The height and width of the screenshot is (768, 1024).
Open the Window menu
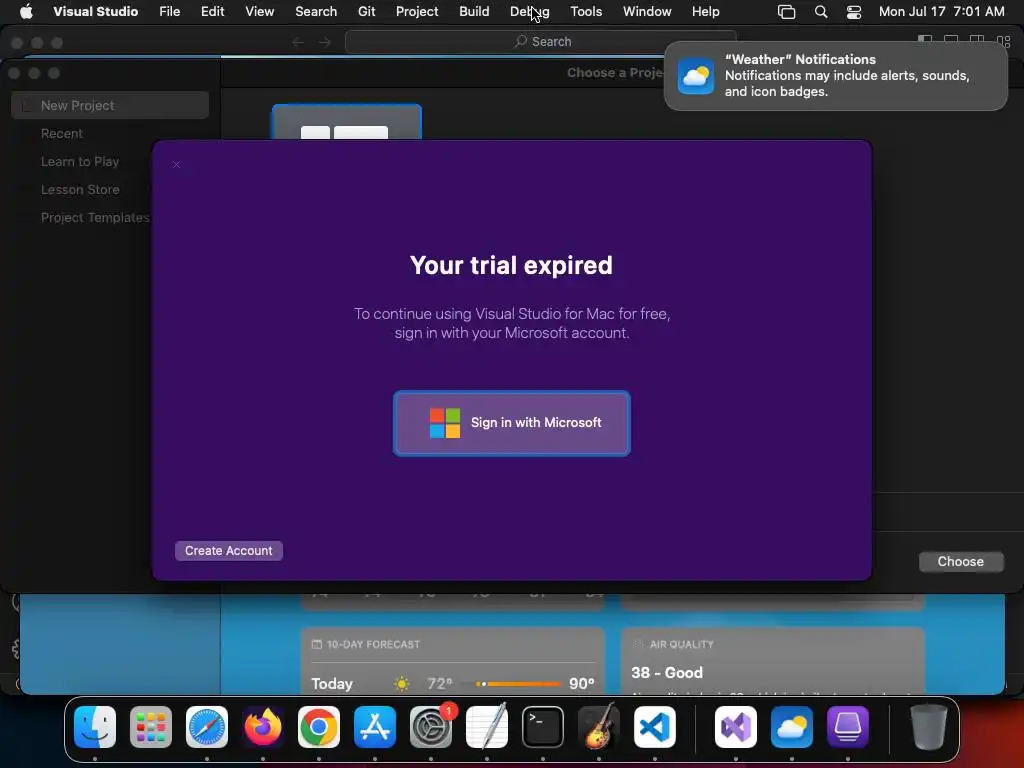tap(647, 12)
